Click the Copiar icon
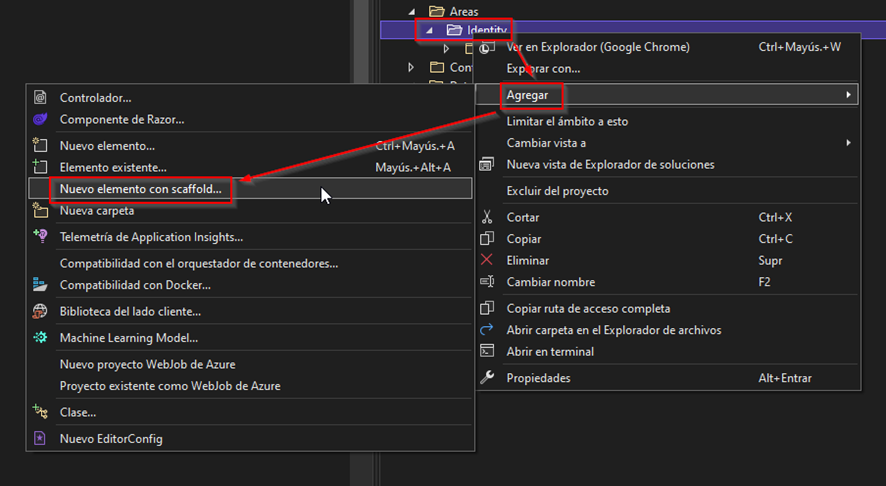The width and height of the screenshot is (886, 486). 487,239
